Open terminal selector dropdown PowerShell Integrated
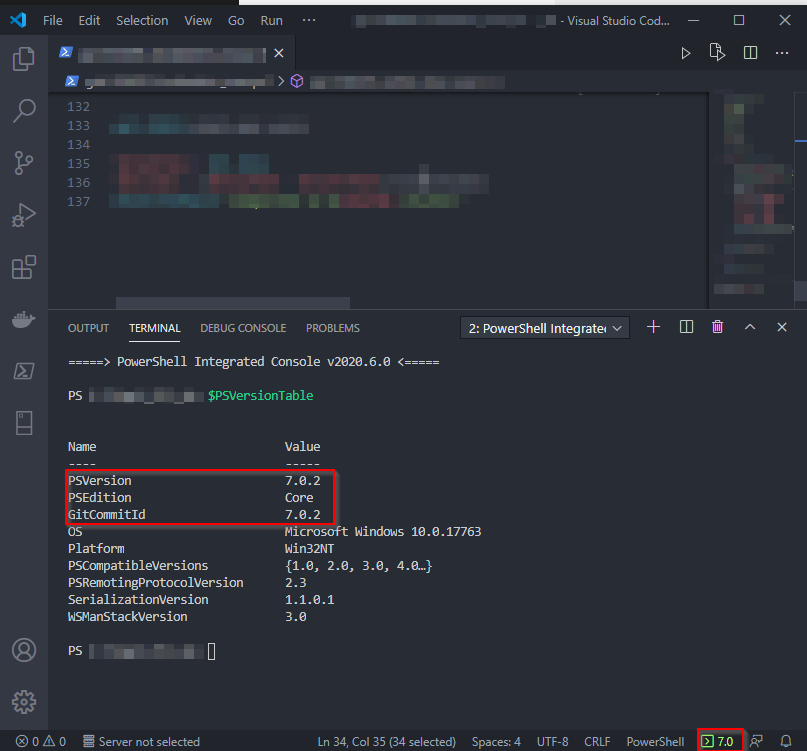 [x=545, y=328]
